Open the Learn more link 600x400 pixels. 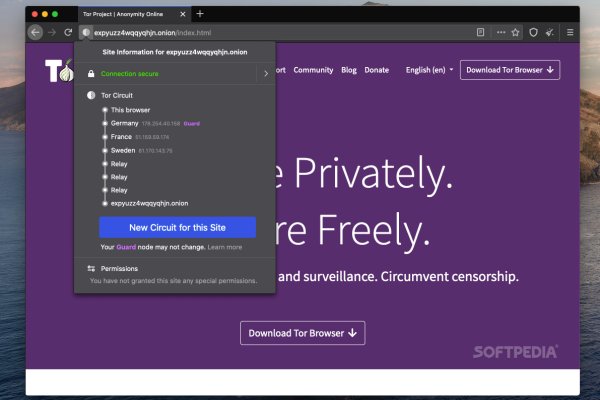coord(225,246)
